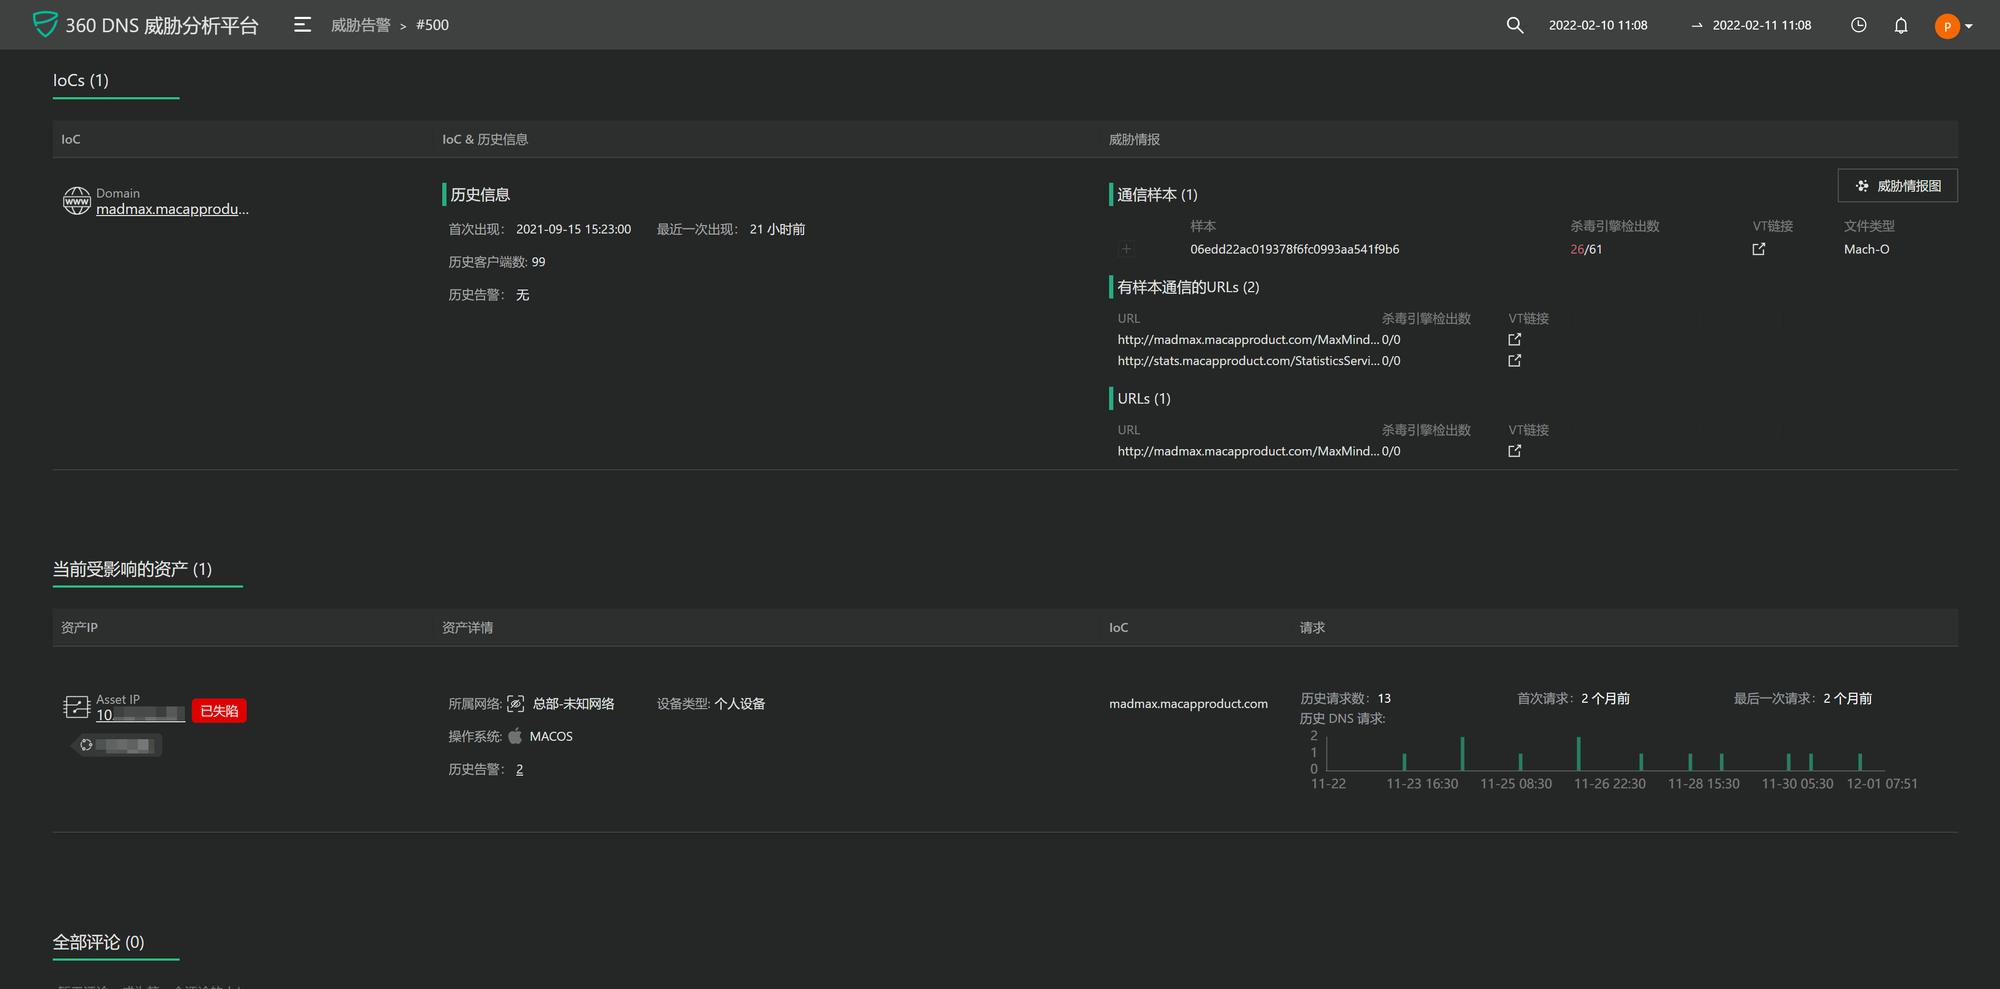
Task: Click the 威胁情报图 button
Action: tap(1897, 186)
